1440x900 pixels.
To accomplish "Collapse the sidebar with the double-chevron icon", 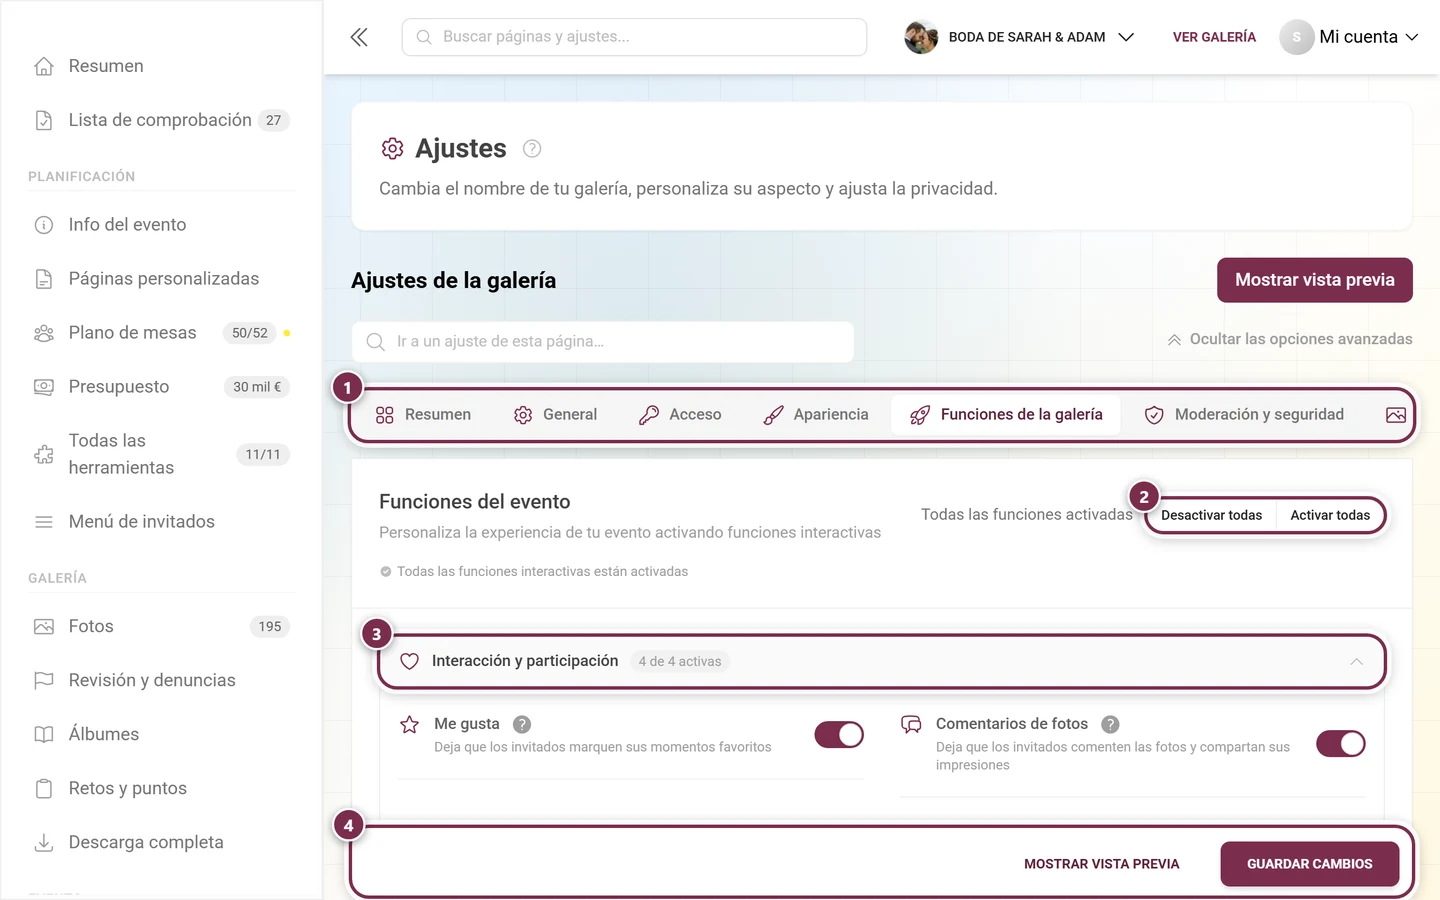I will (x=359, y=37).
